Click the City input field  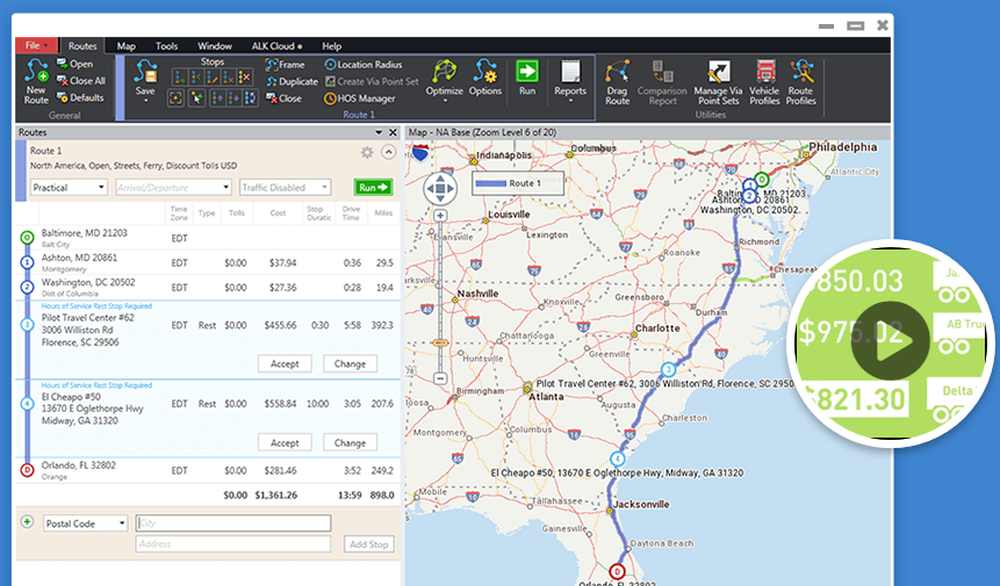coord(233,524)
